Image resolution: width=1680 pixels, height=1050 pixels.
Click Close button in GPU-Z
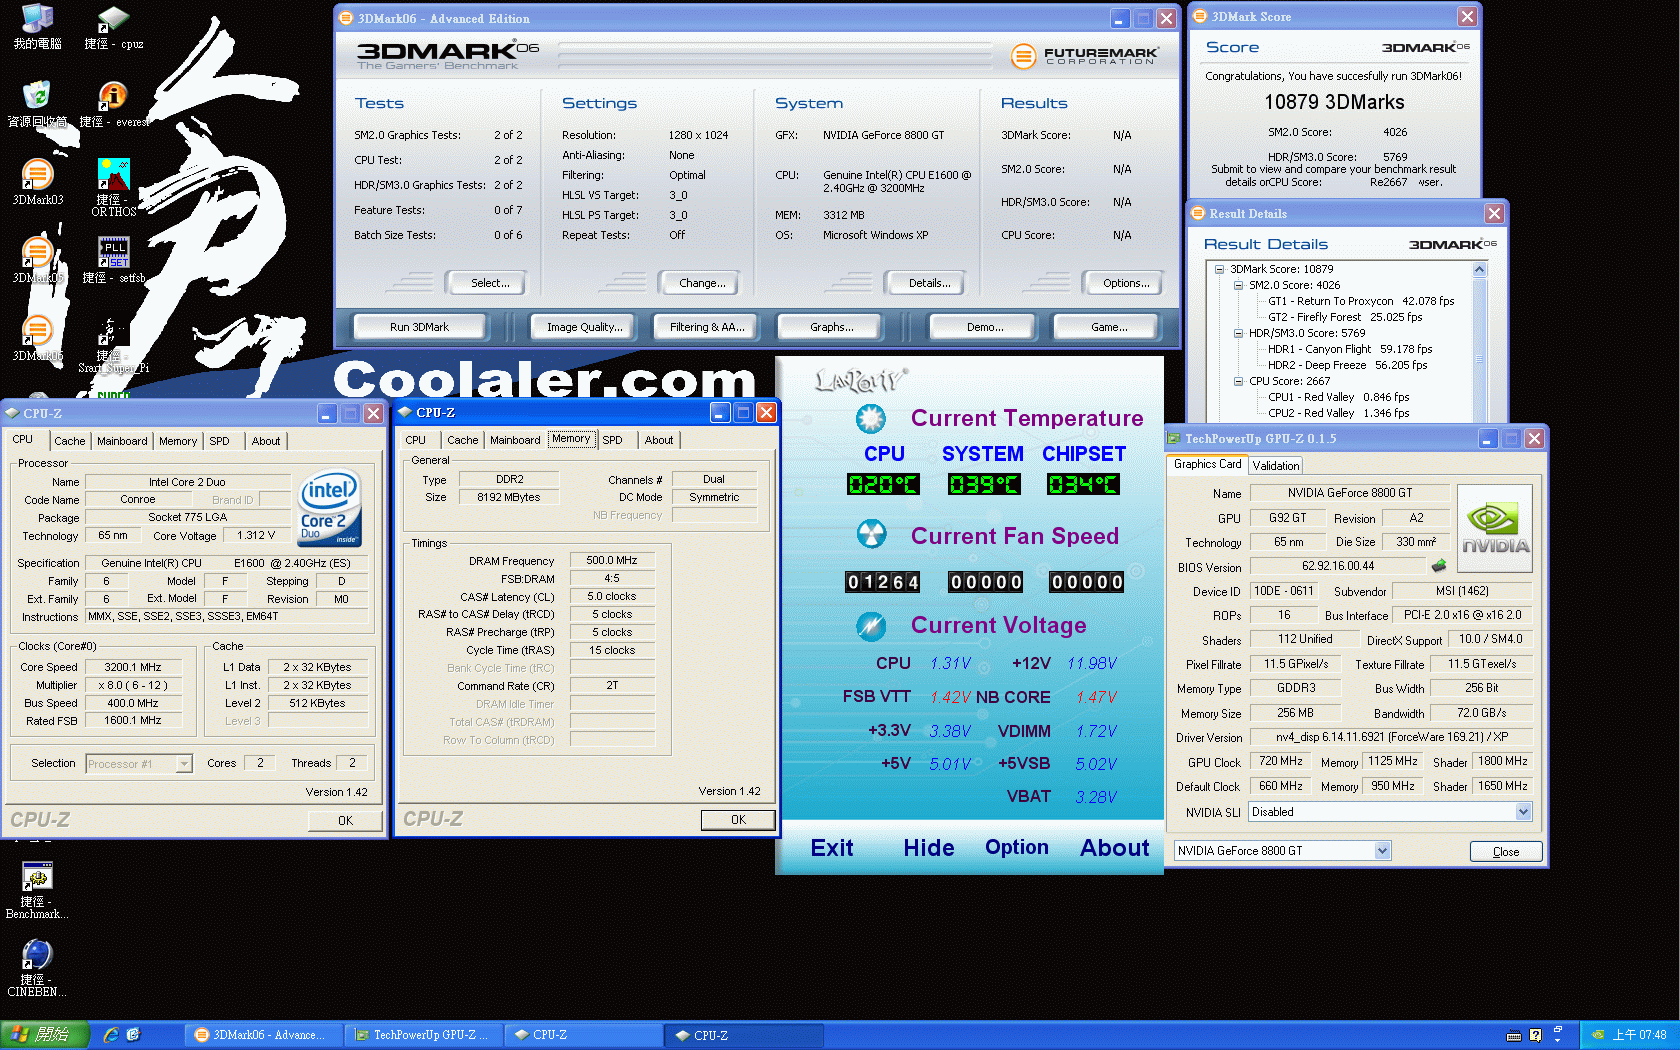pos(1506,852)
